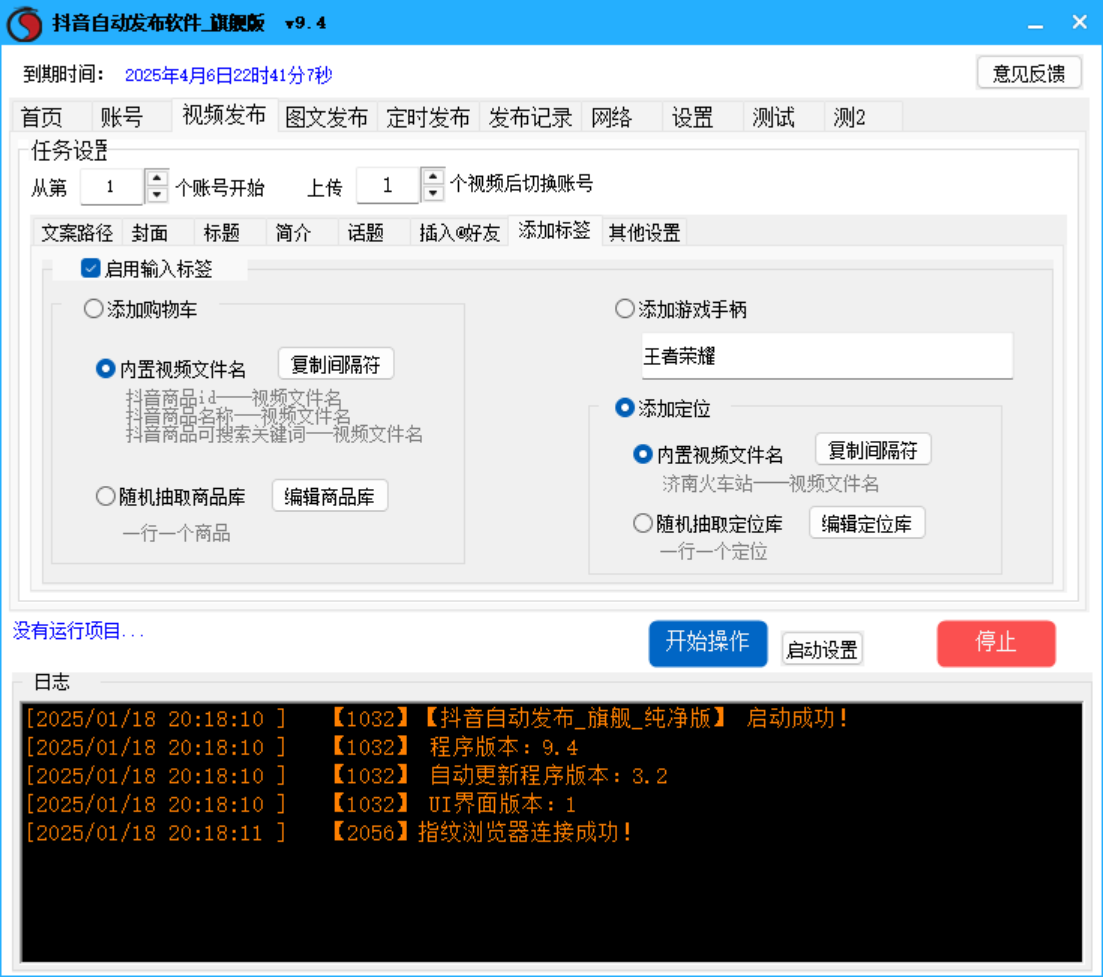Click the hint text 一行一个商品
Viewport: 1103px width, 977px height.
click(177, 533)
